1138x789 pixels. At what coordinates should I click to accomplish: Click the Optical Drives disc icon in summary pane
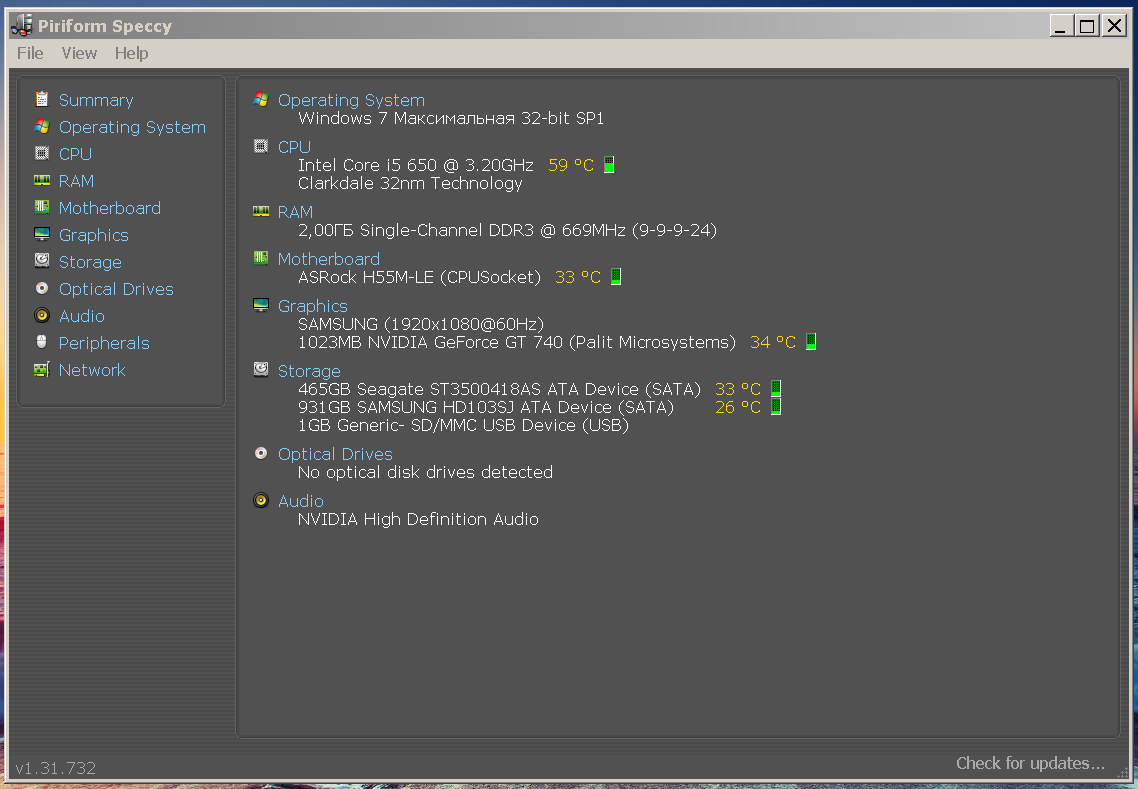pyautogui.click(x=261, y=453)
